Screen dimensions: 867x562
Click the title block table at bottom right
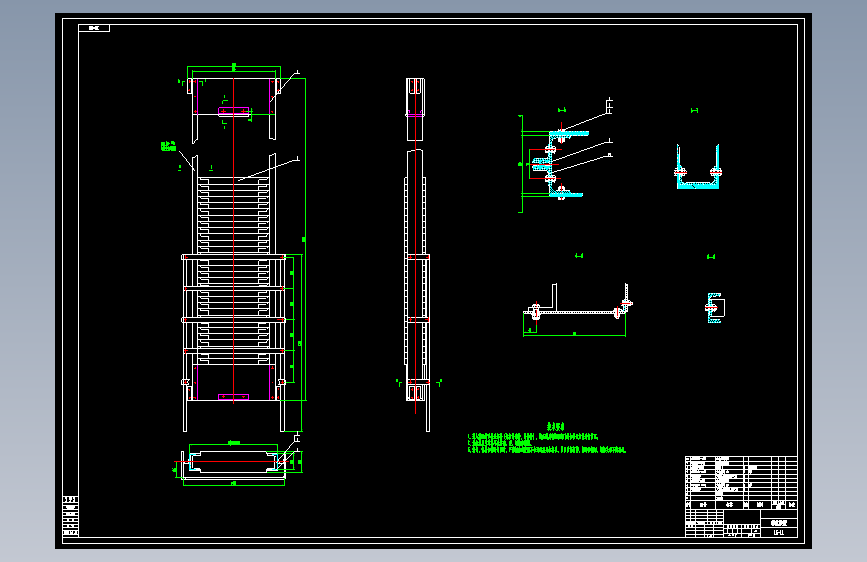[741, 496]
